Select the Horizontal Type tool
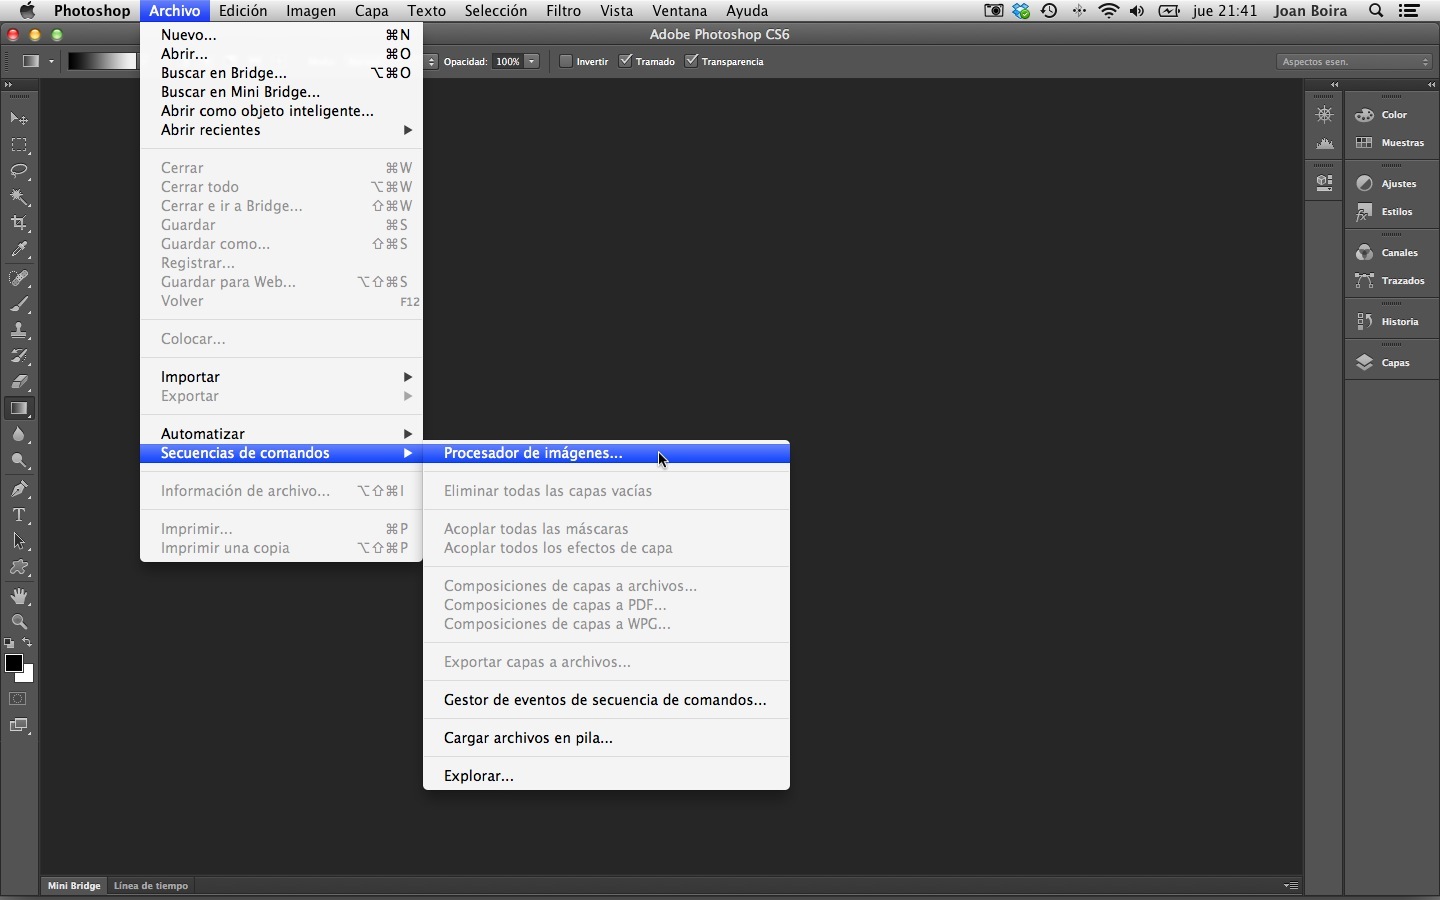The height and width of the screenshot is (900, 1440). [x=19, y=515]
